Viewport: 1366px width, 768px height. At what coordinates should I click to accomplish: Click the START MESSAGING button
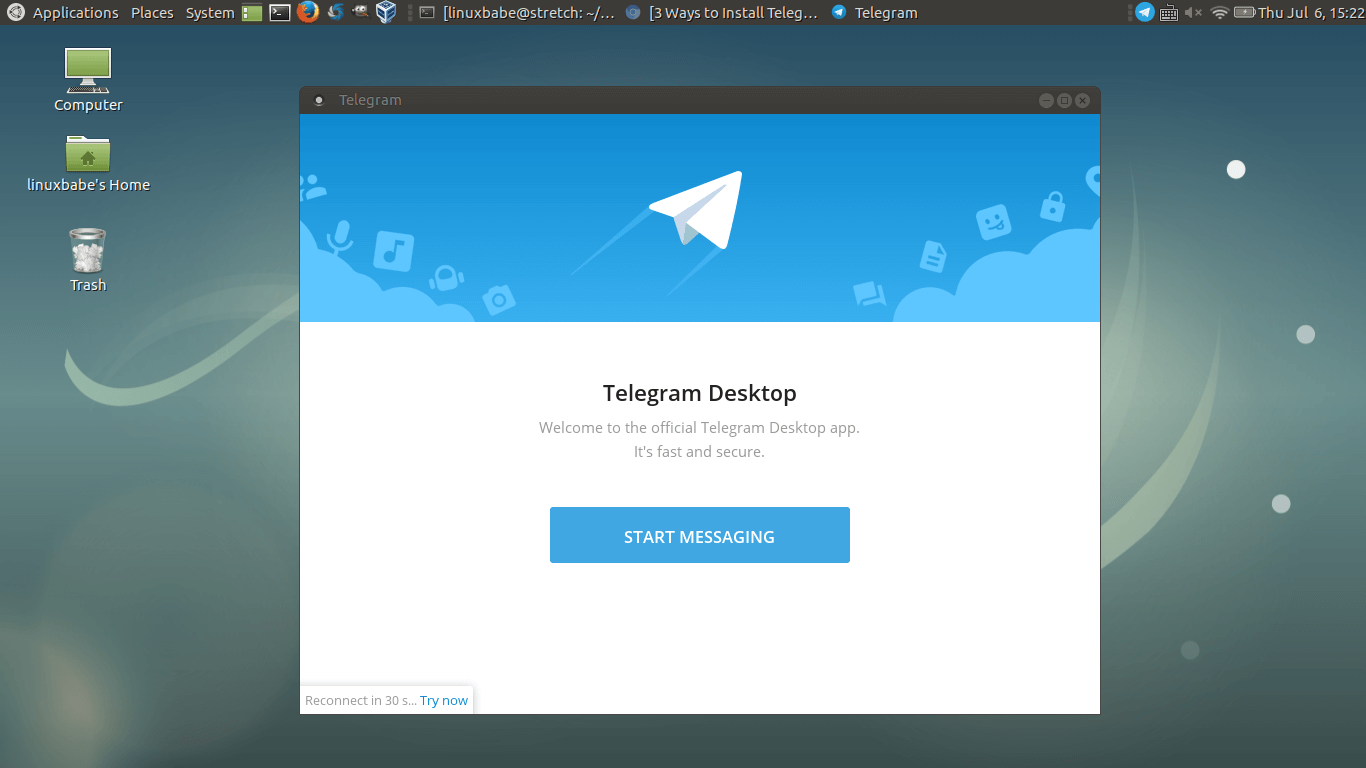coord(699,535)
